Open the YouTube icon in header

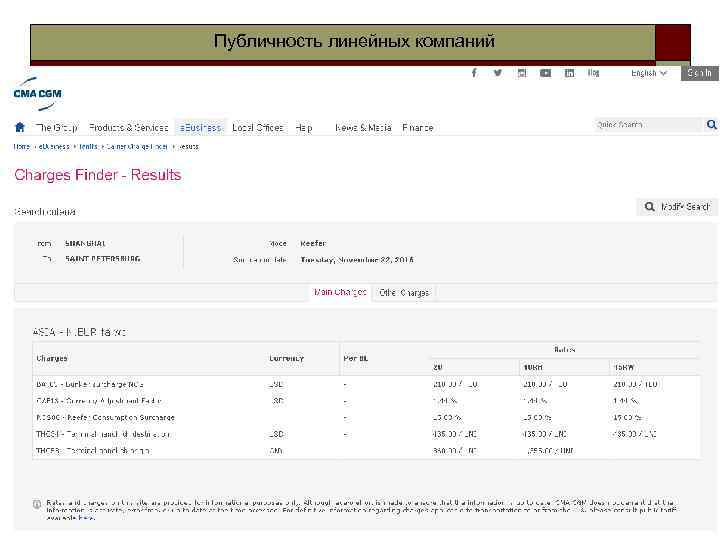546,73
